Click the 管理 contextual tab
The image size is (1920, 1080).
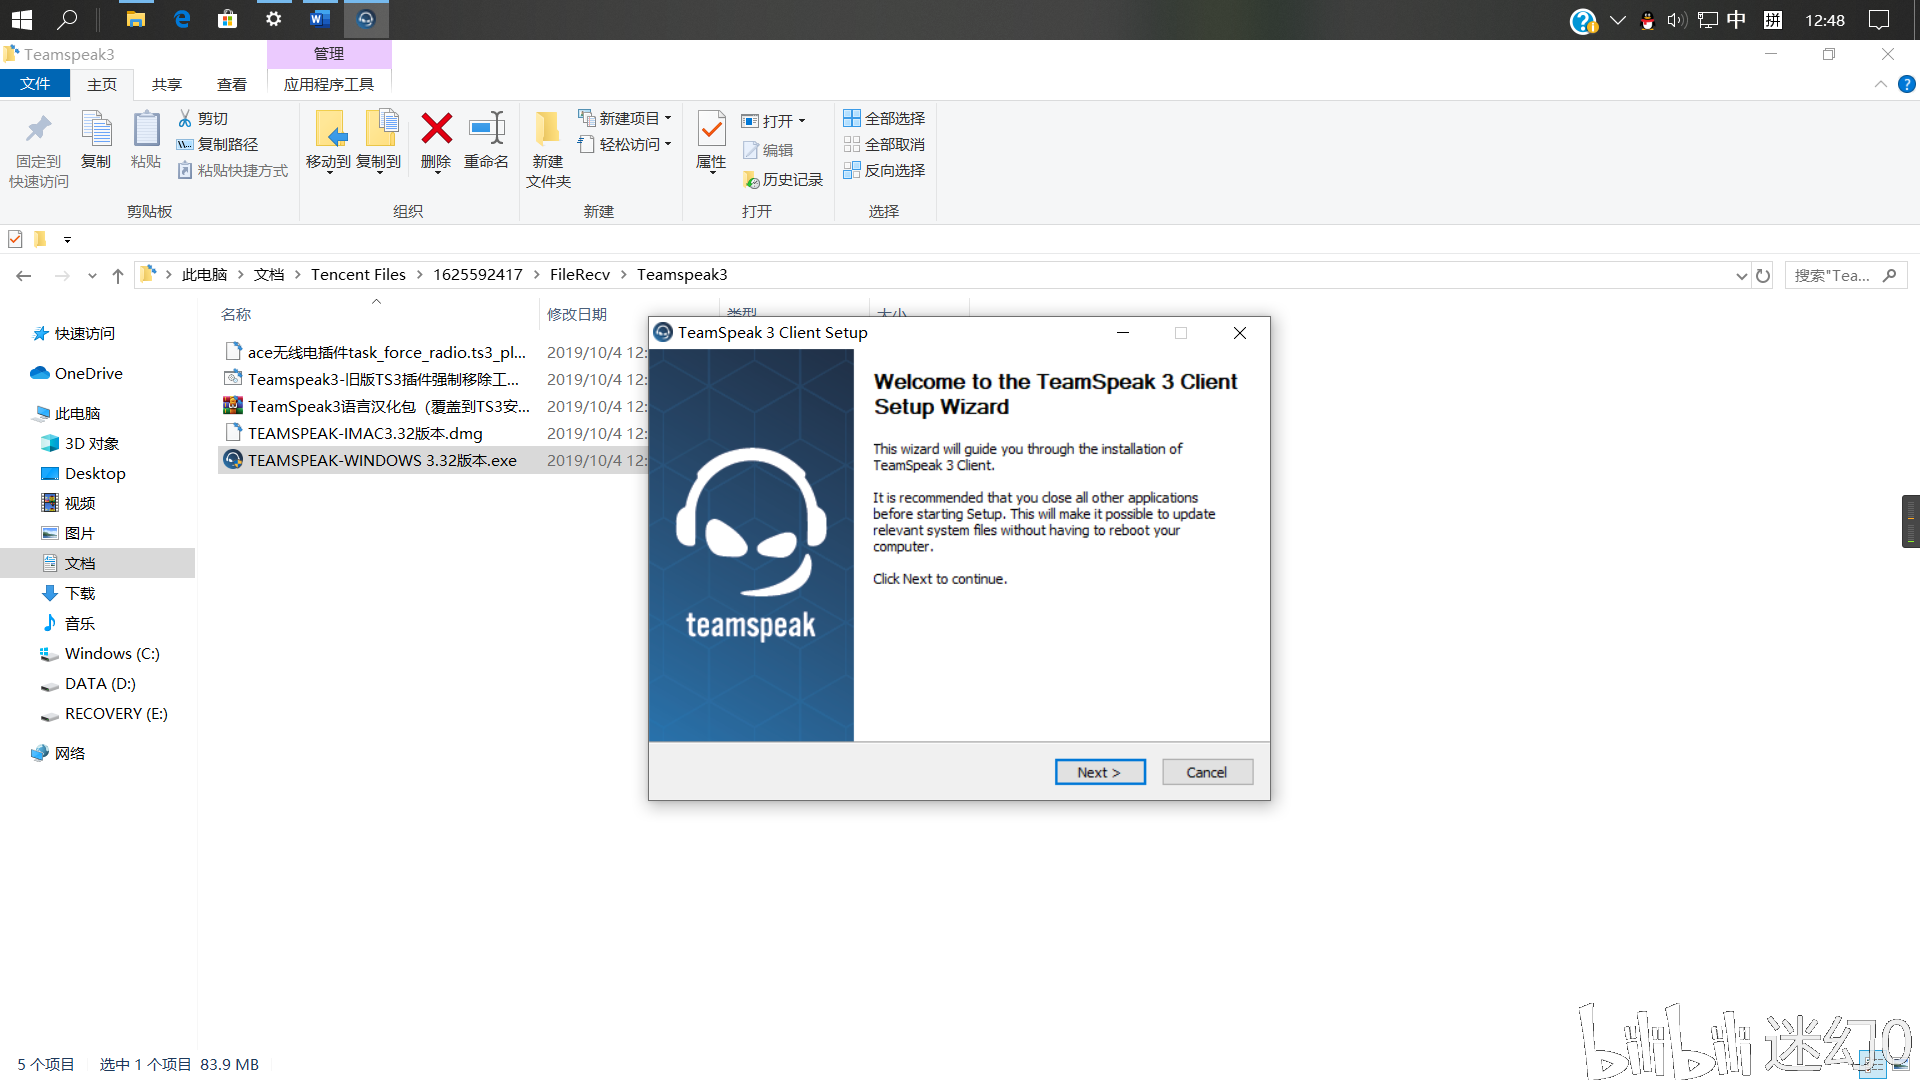coord(329,54)
